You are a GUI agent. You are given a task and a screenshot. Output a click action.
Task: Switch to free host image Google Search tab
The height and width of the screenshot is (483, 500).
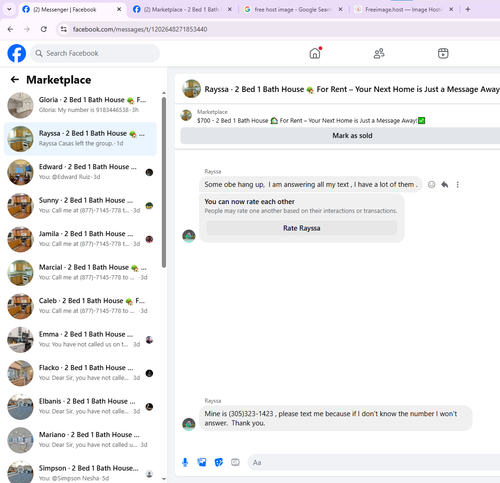click(293, 10)
